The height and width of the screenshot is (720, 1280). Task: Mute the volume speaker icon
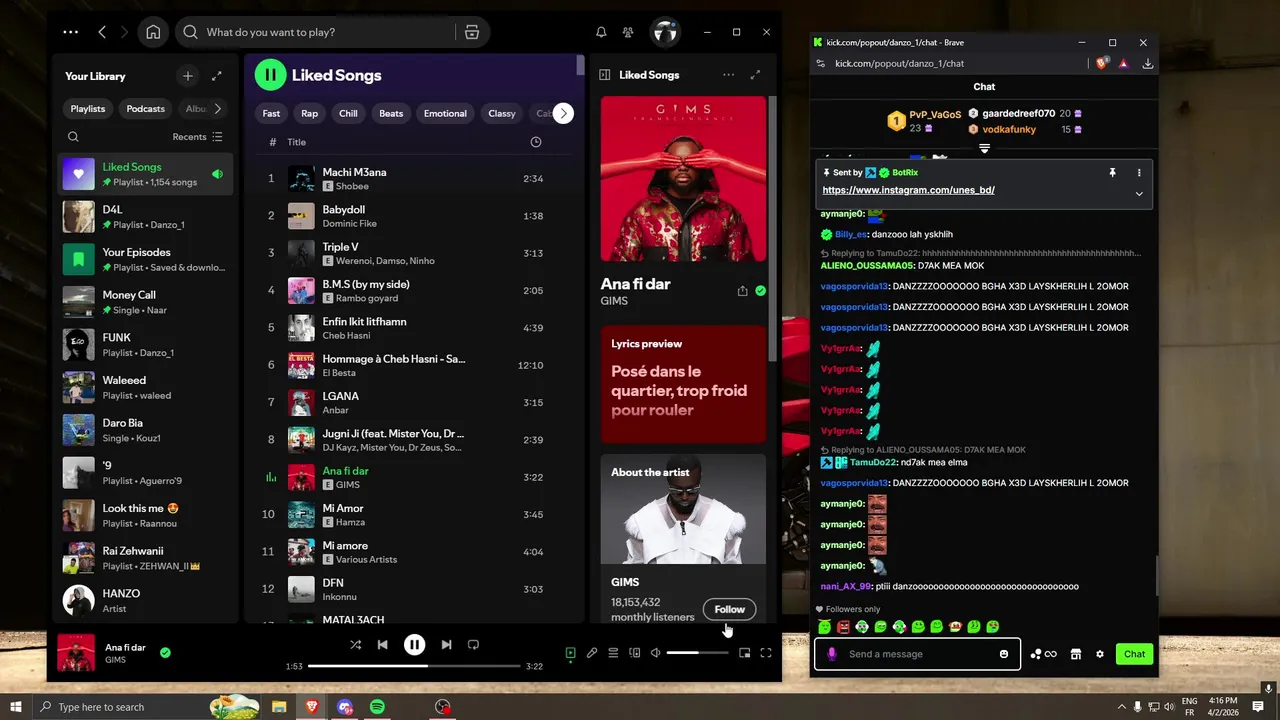click(x=655, y=653)
